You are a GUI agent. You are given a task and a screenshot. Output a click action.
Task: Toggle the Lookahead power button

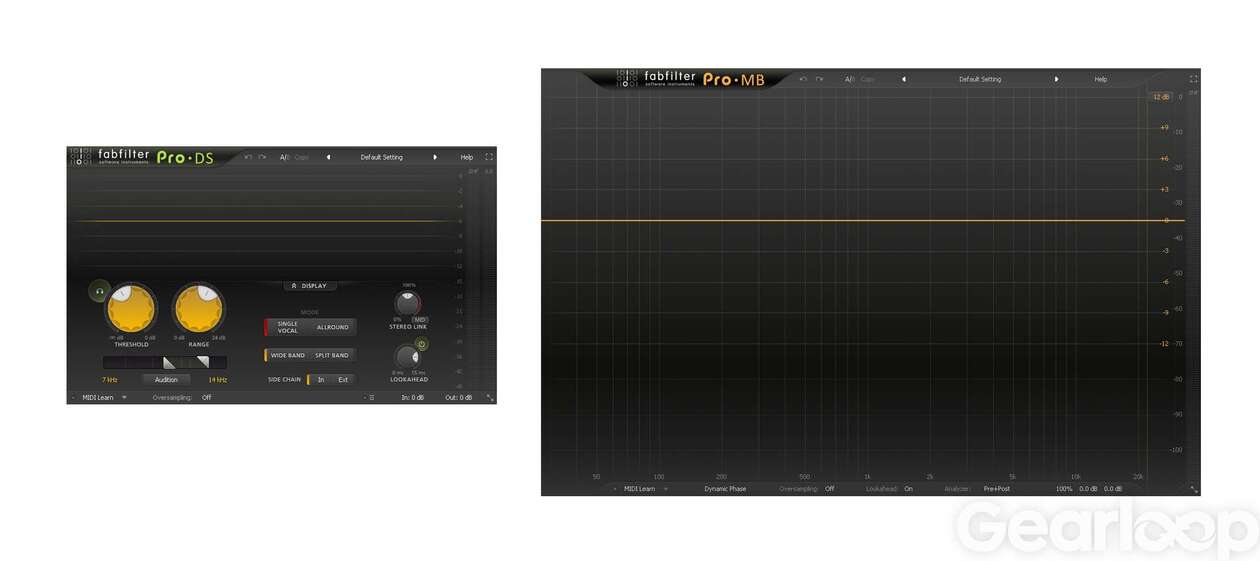coord(422,344)
